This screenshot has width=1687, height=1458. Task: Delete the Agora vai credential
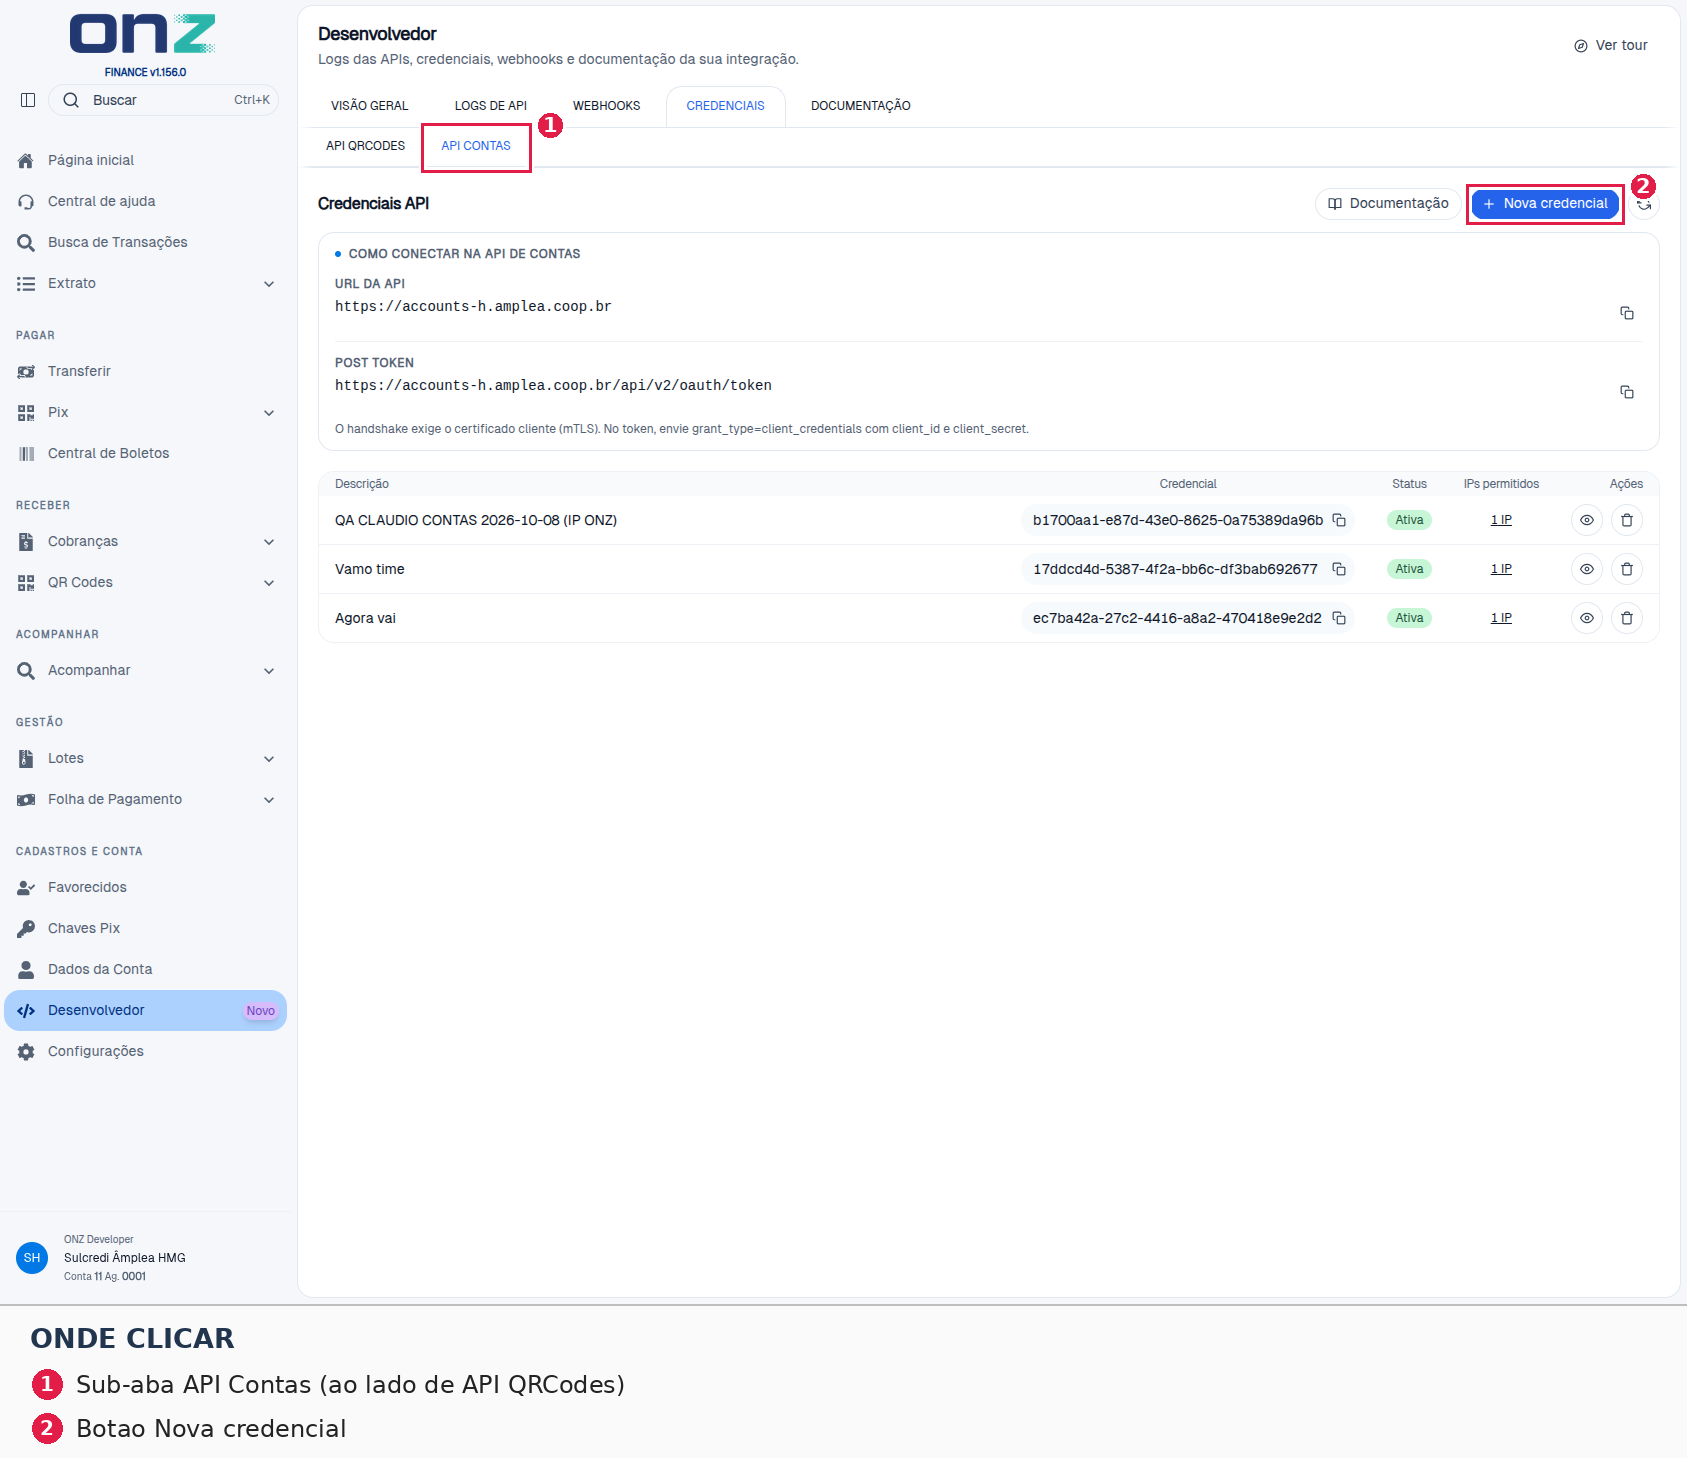1627,618
